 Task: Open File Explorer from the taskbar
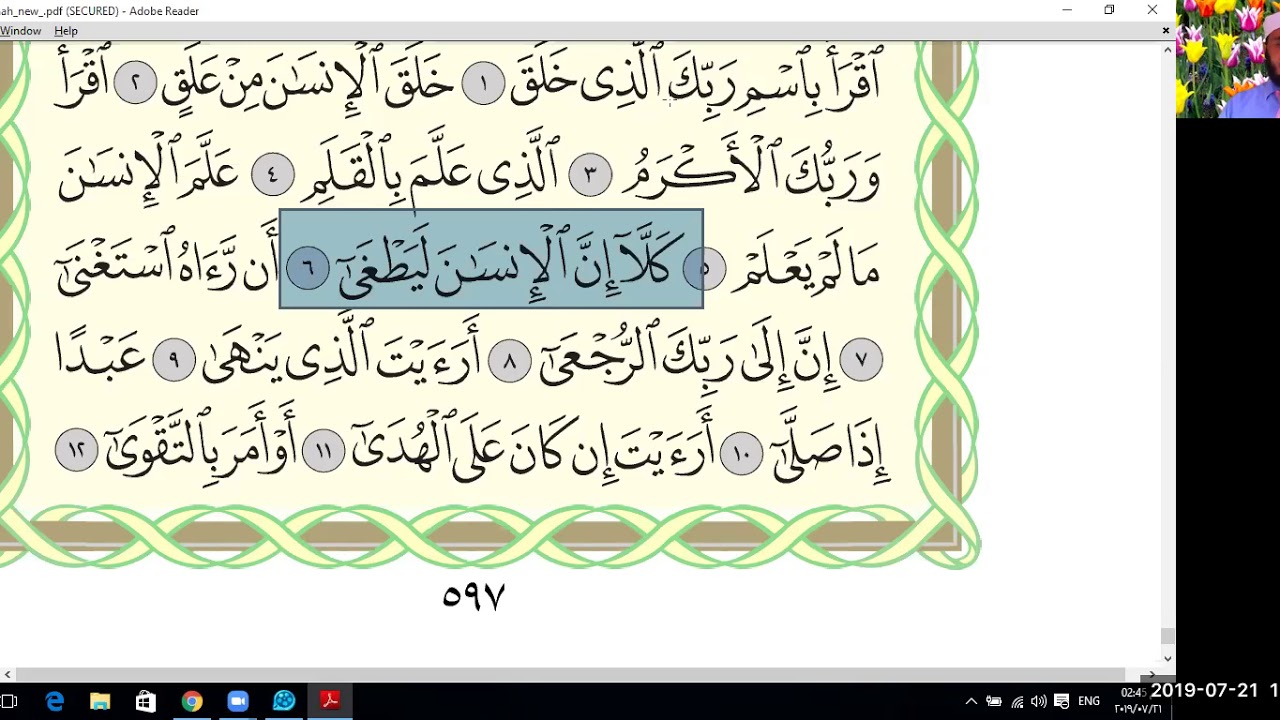100,702
